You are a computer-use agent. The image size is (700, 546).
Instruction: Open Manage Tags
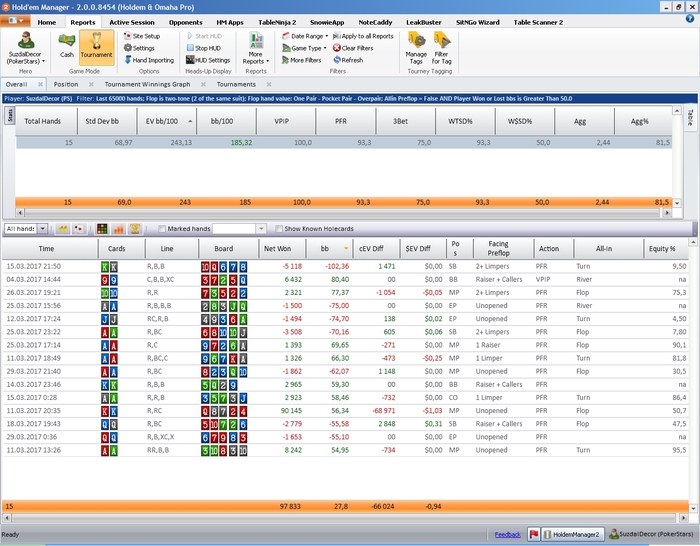416,48
